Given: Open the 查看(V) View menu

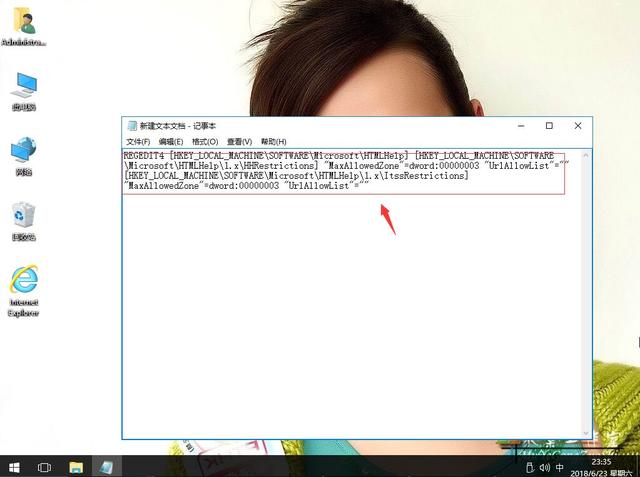Looking at the screenshot, I should (239, 142).
